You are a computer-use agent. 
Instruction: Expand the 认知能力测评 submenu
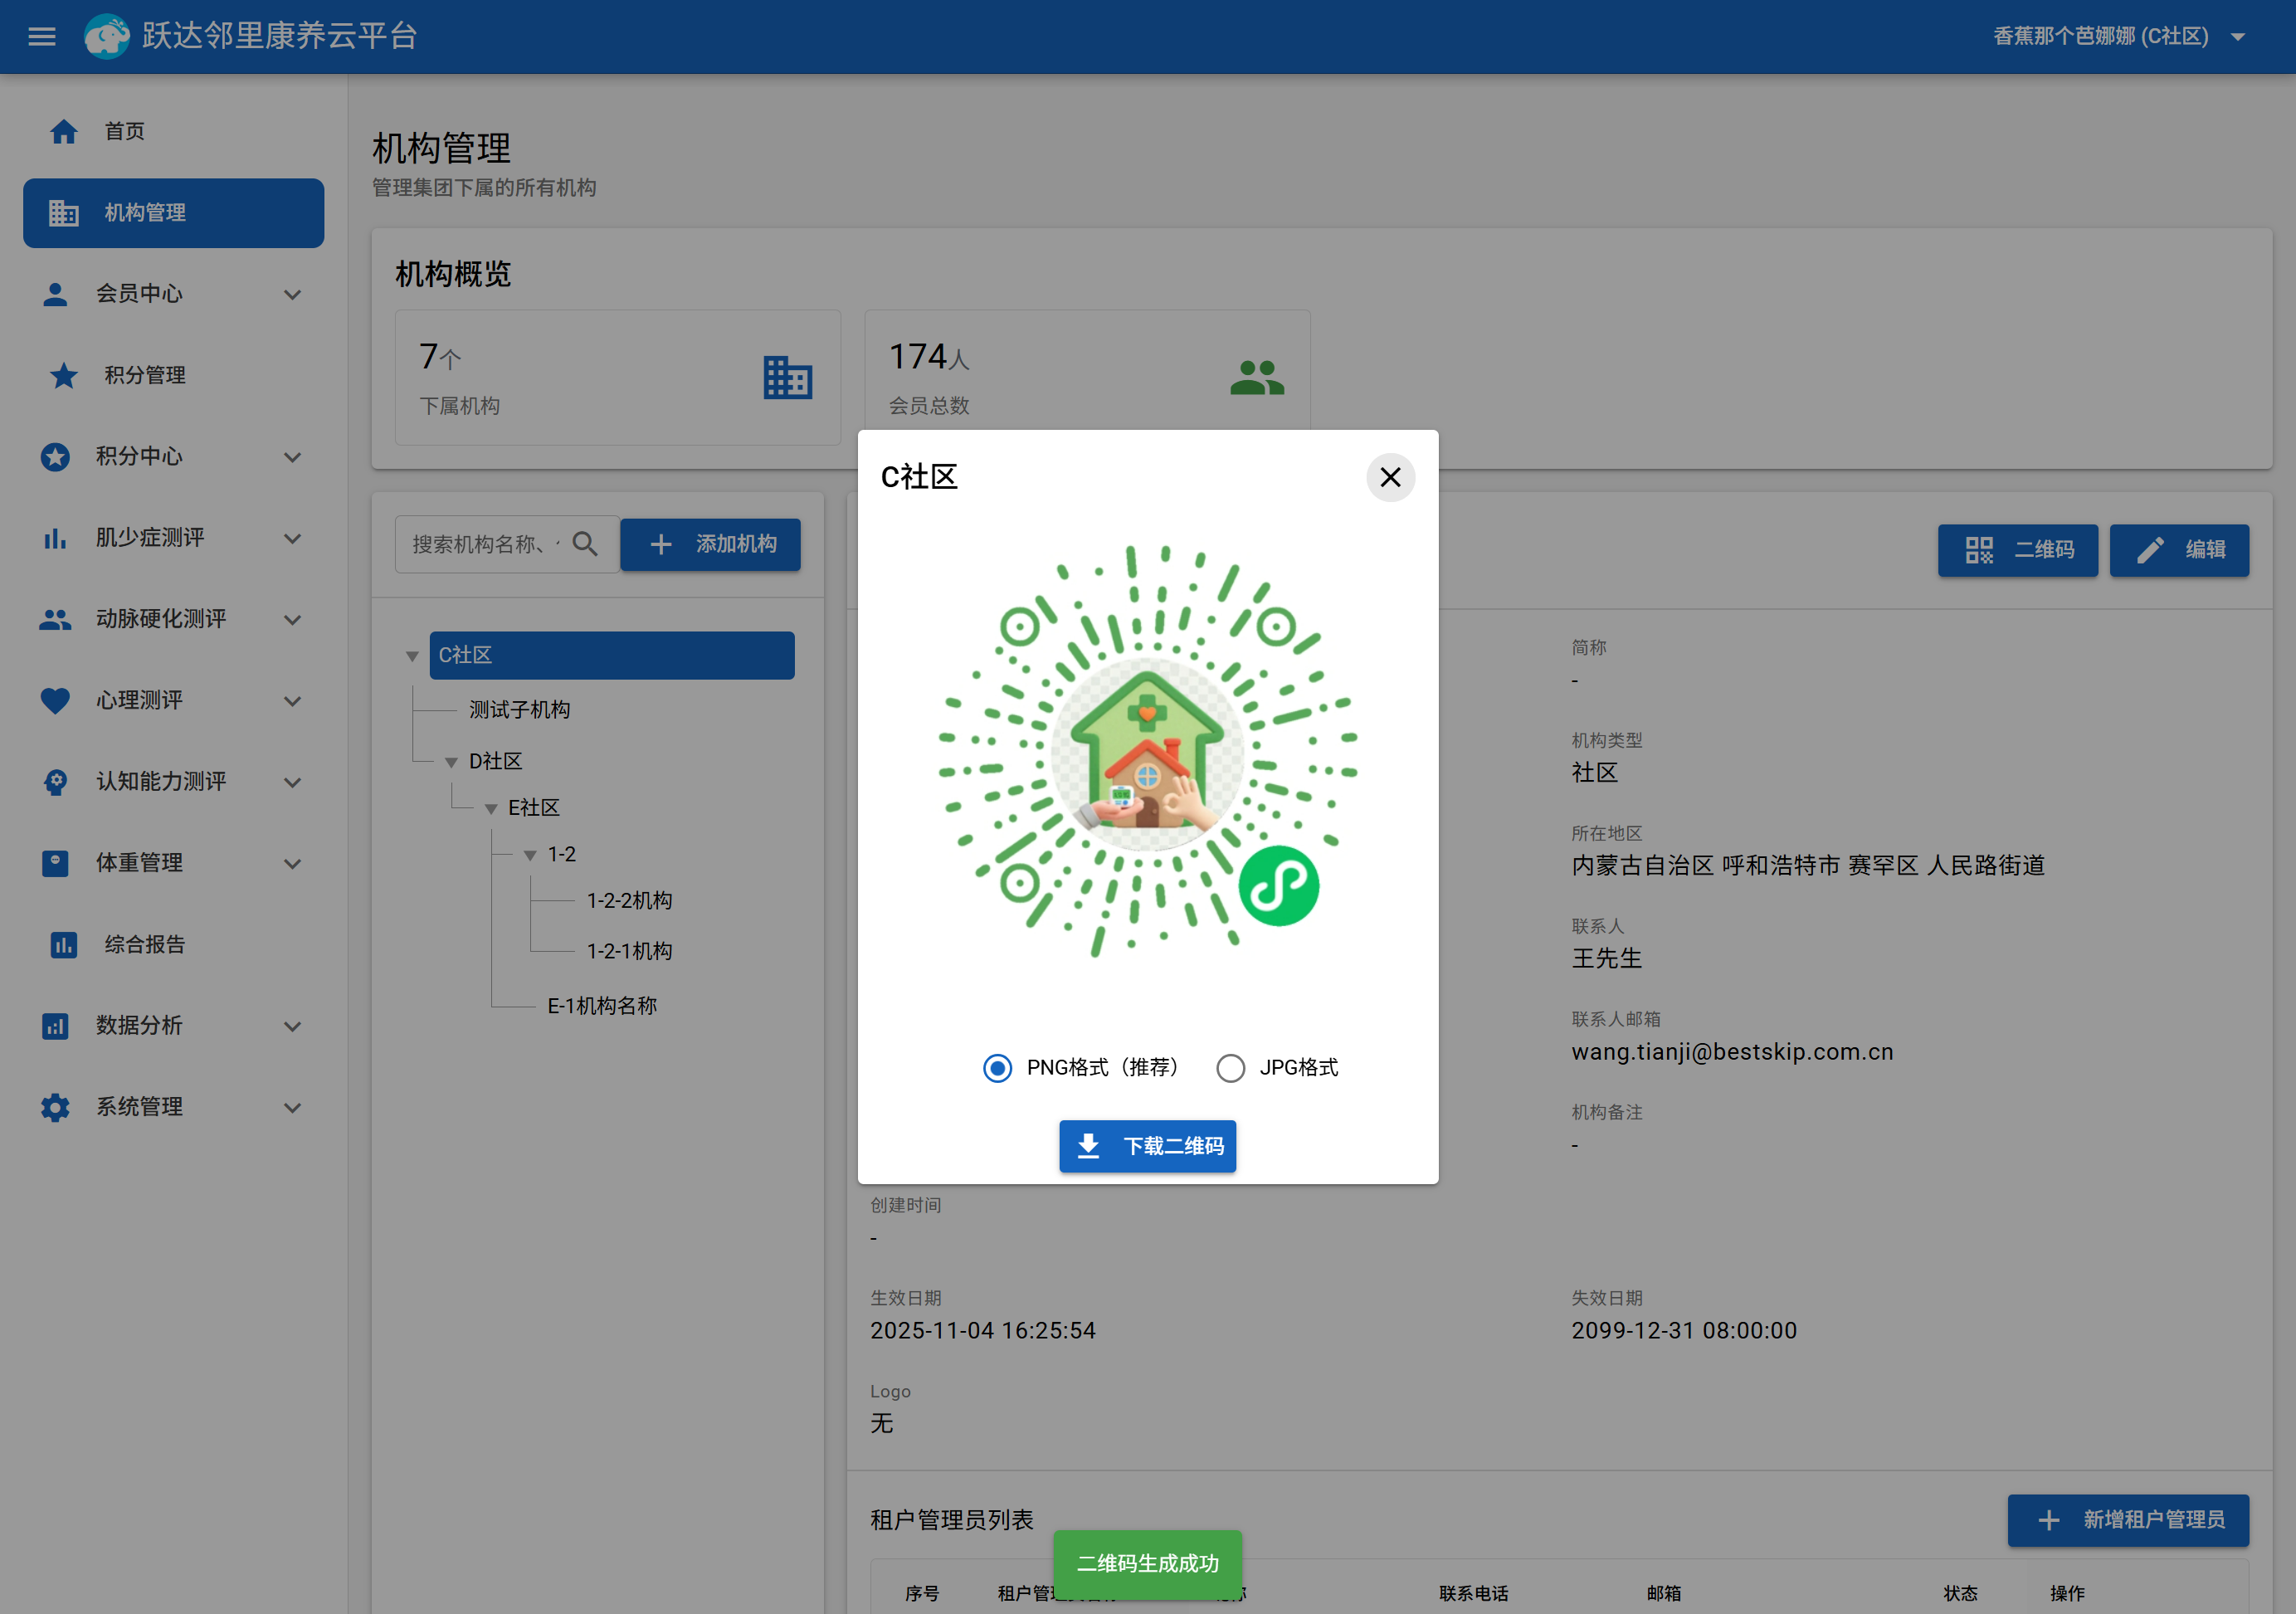(x=292, y=783)
